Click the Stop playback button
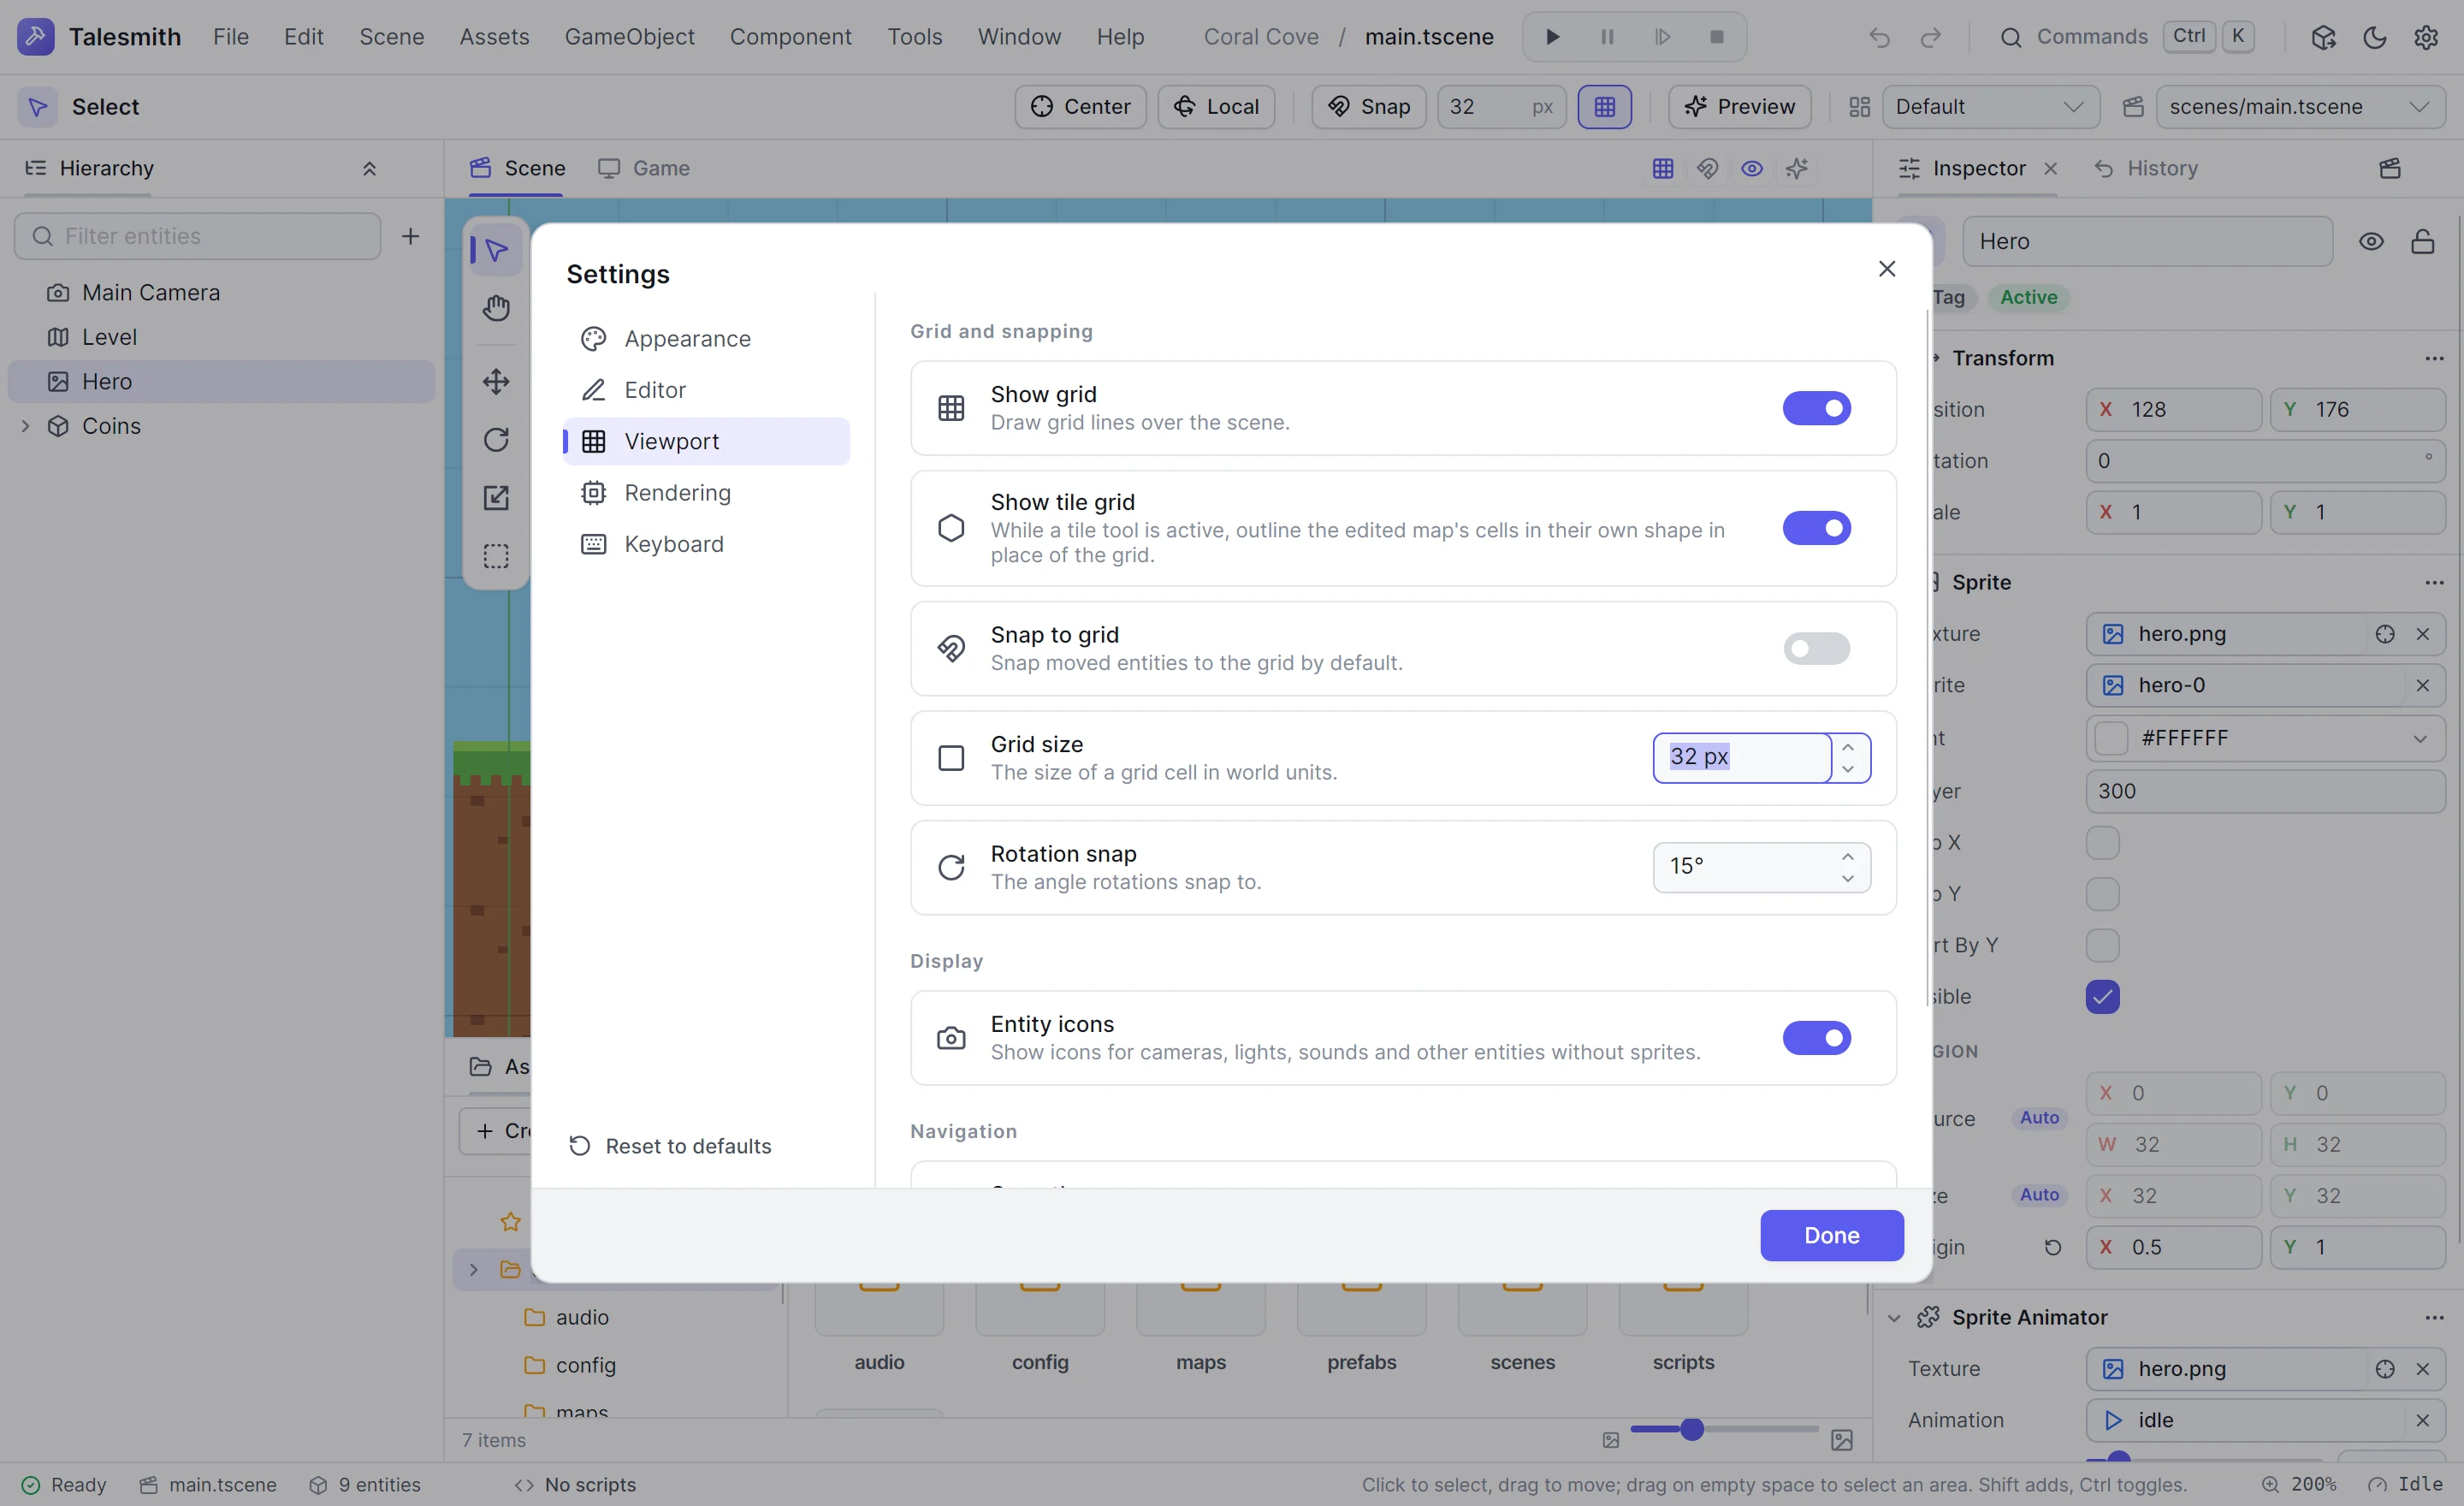This screenshot has height=1506, width=2464. pos(1717,37)
